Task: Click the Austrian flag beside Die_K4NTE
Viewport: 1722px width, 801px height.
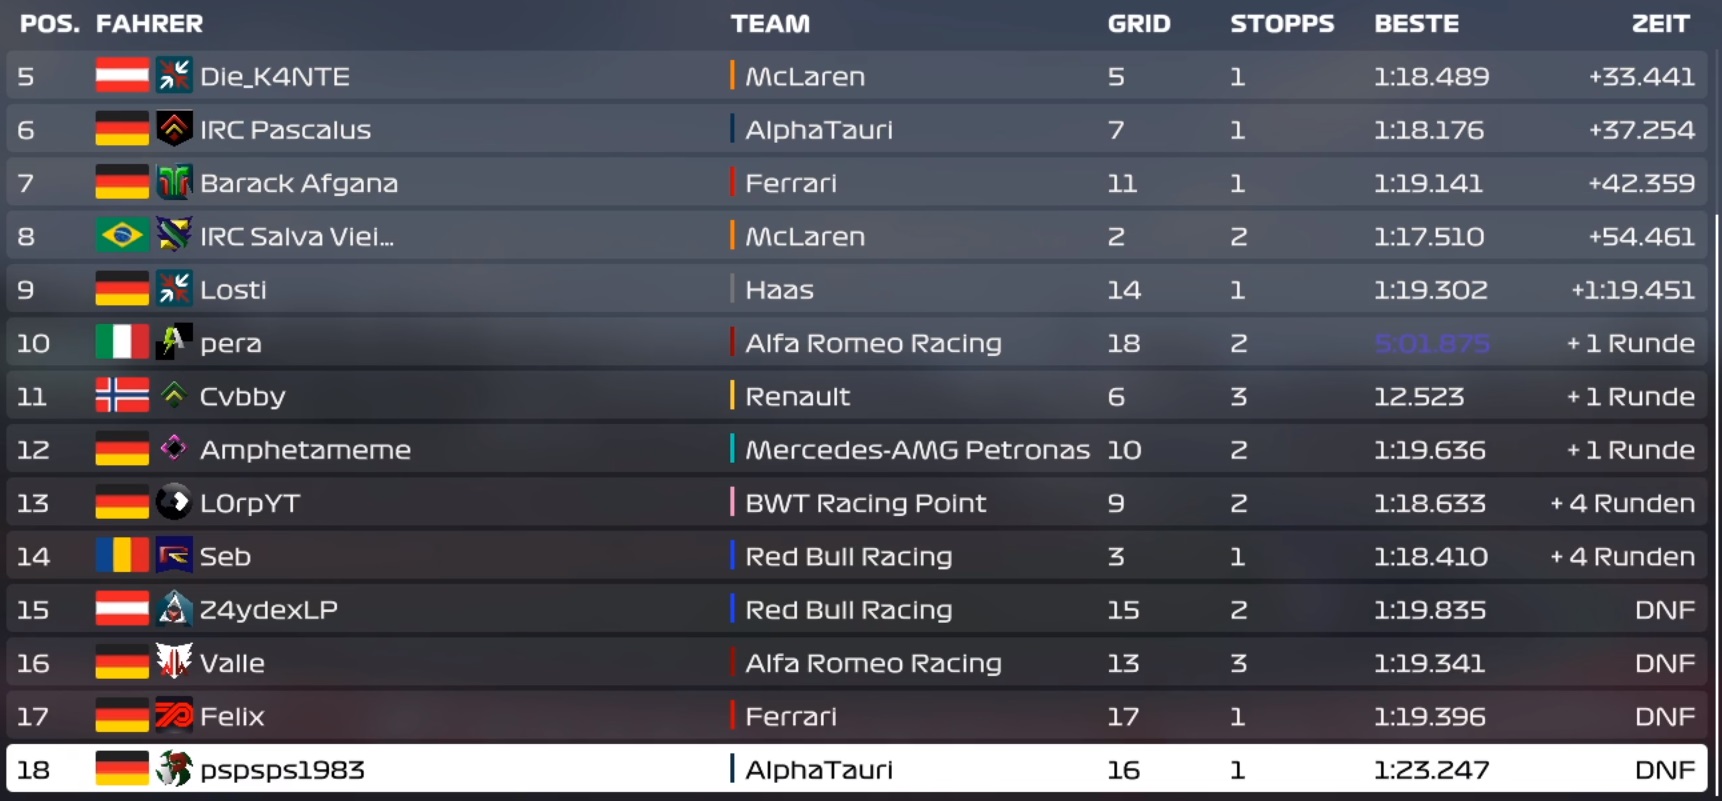Action: 122,76
